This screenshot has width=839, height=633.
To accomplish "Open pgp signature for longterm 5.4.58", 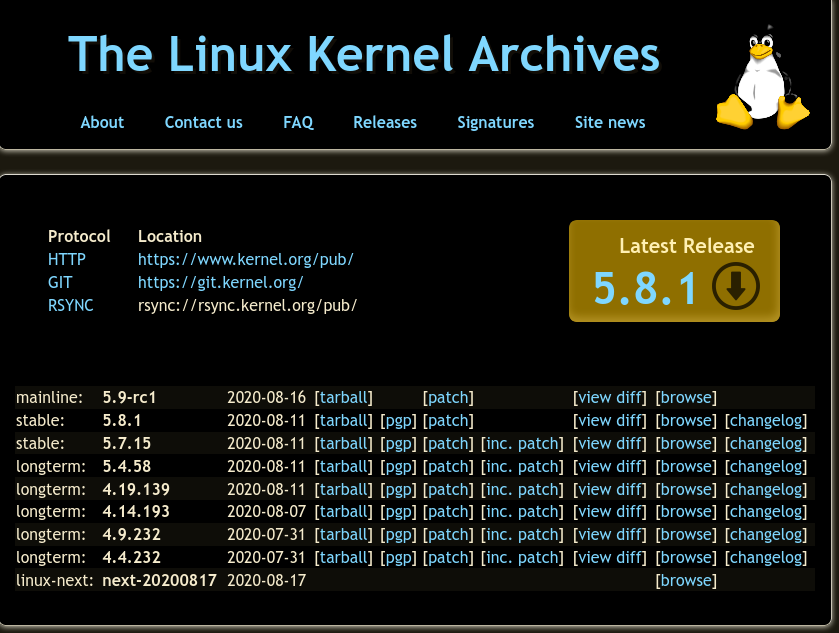I will (x=399, y=467).
